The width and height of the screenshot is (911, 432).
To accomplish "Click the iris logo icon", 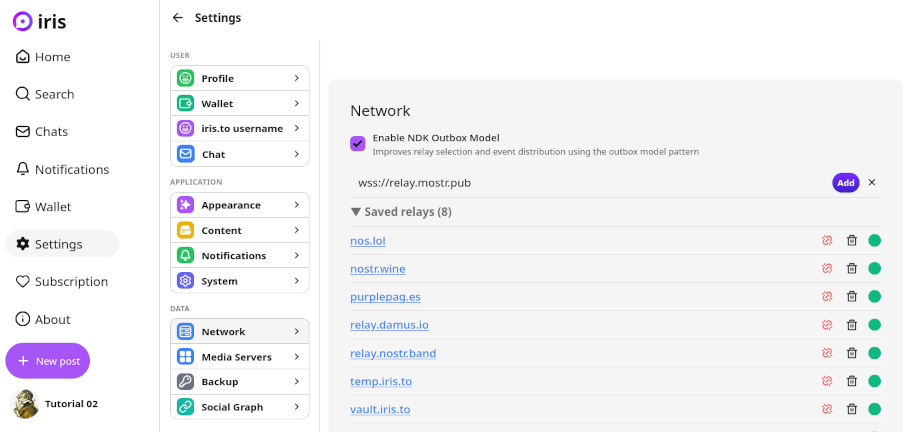I will (22, 21).
